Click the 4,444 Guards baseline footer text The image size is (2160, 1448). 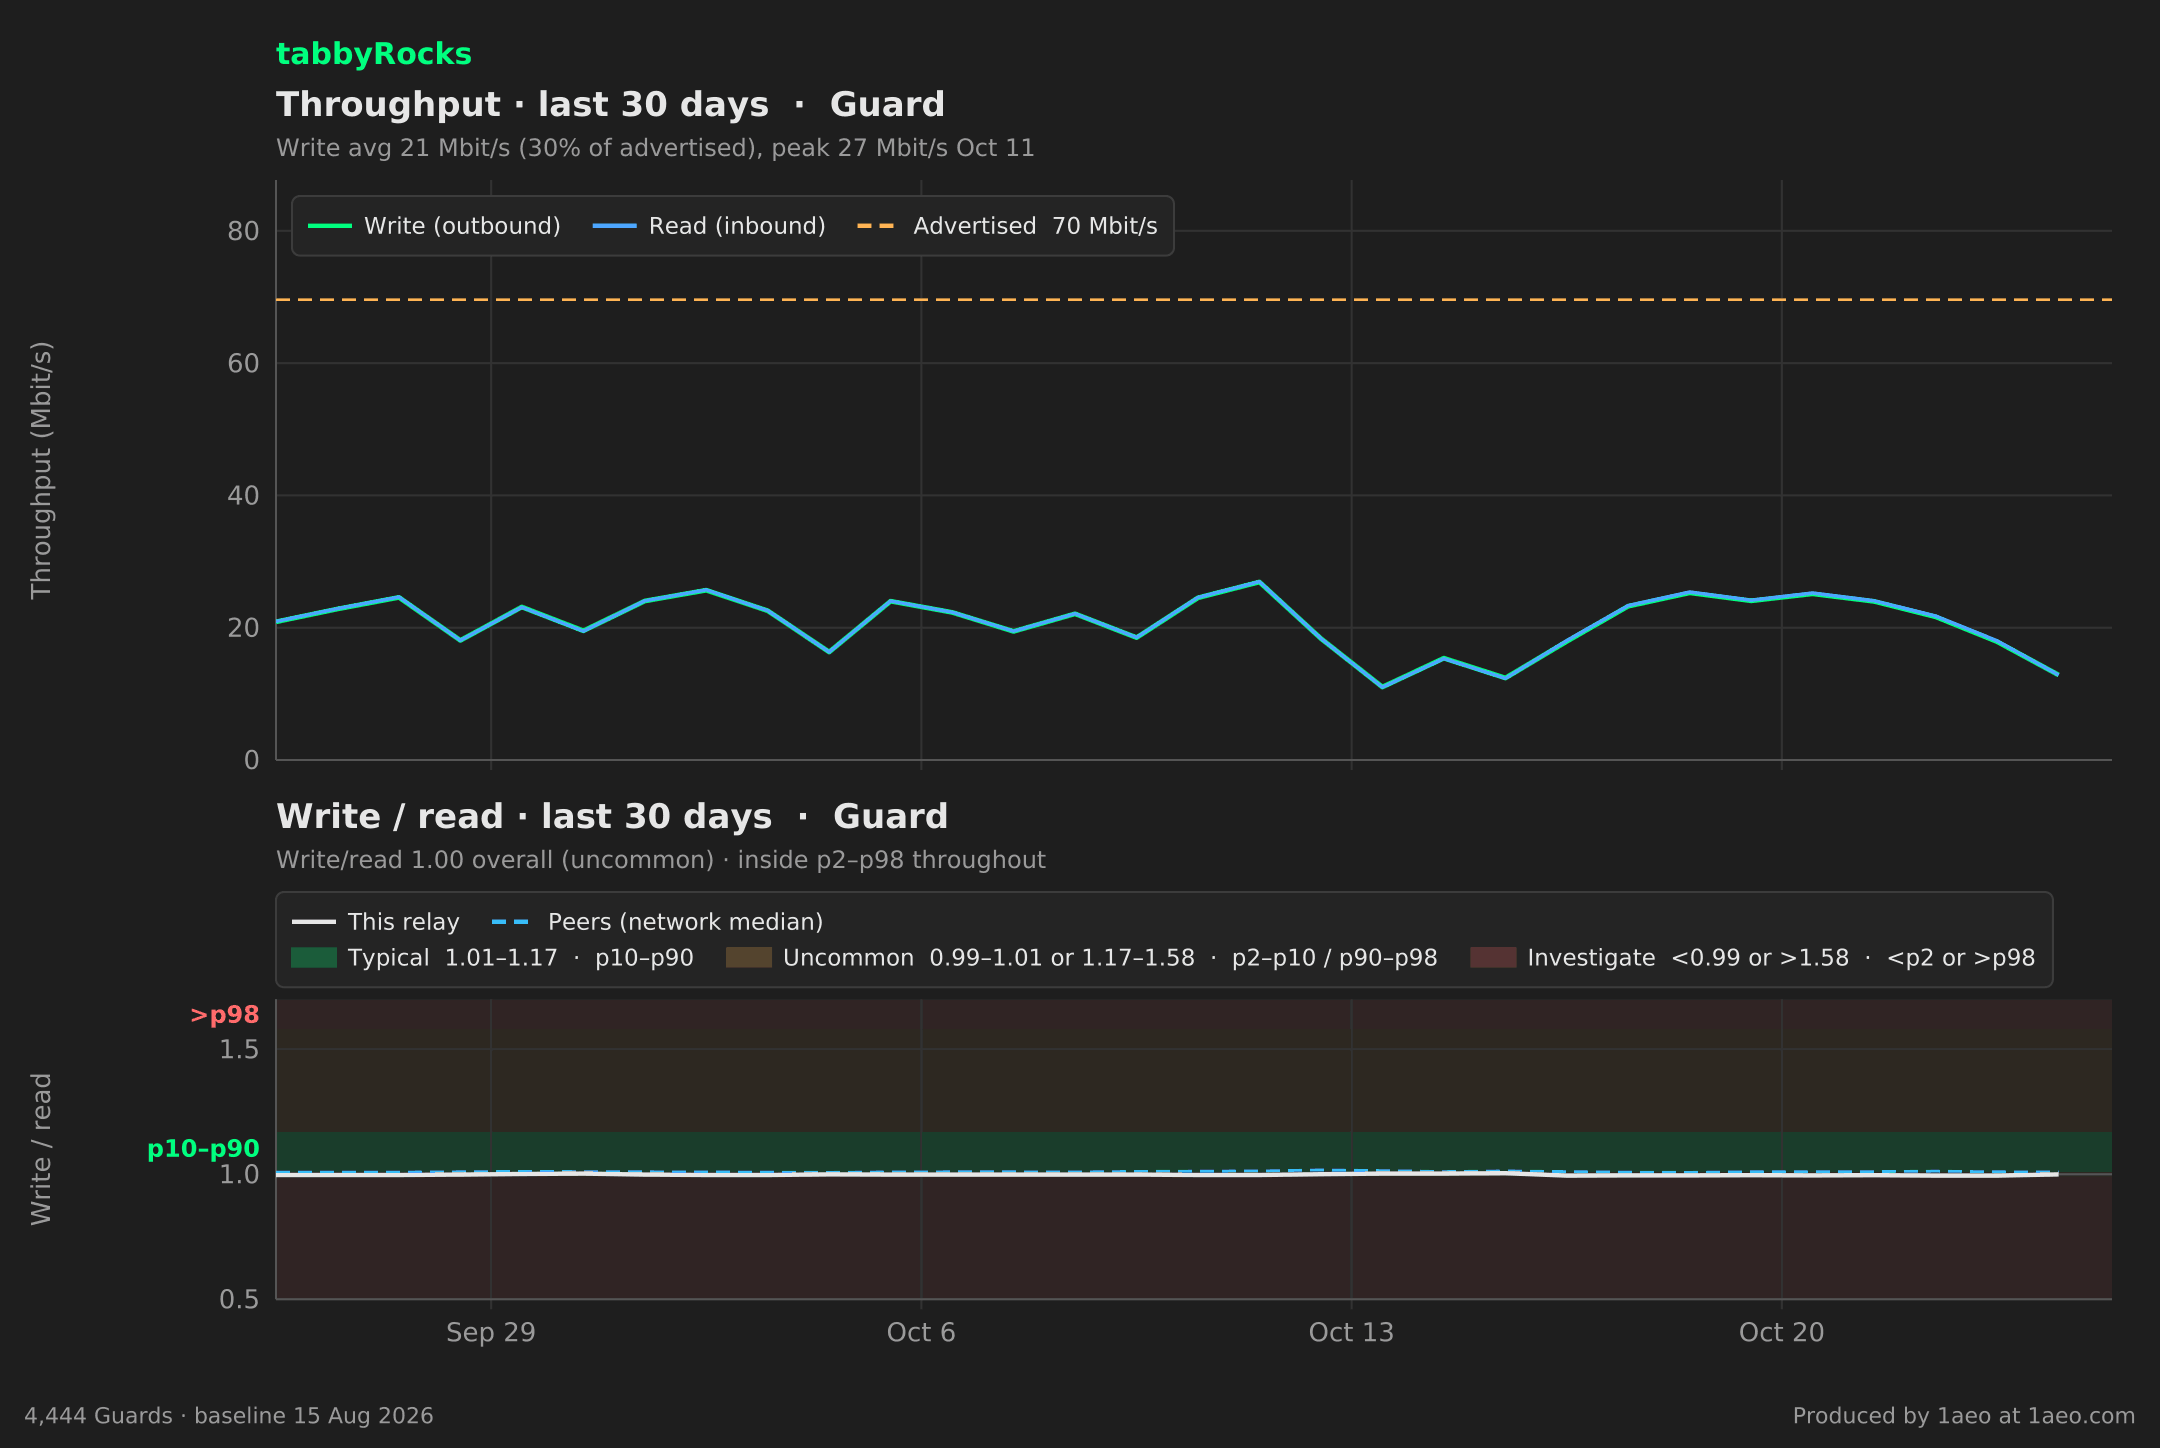pyautogui.click(x=229, y=1416)
